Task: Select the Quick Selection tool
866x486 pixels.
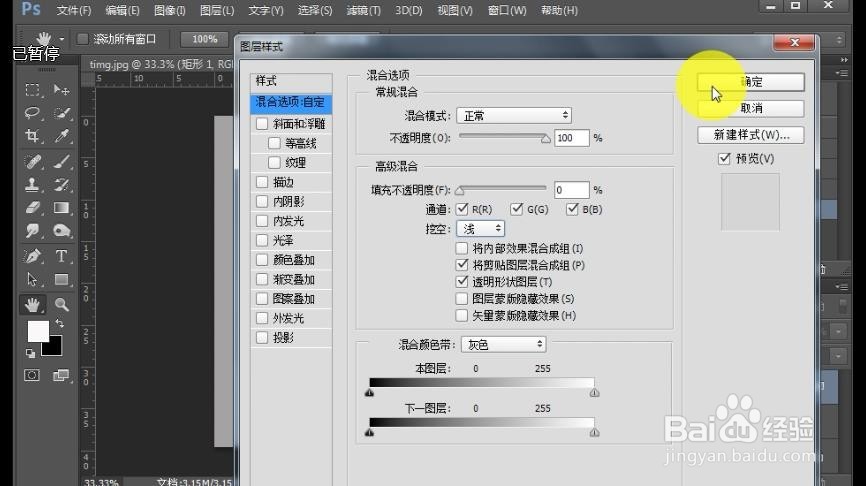Action: point(61,113)
